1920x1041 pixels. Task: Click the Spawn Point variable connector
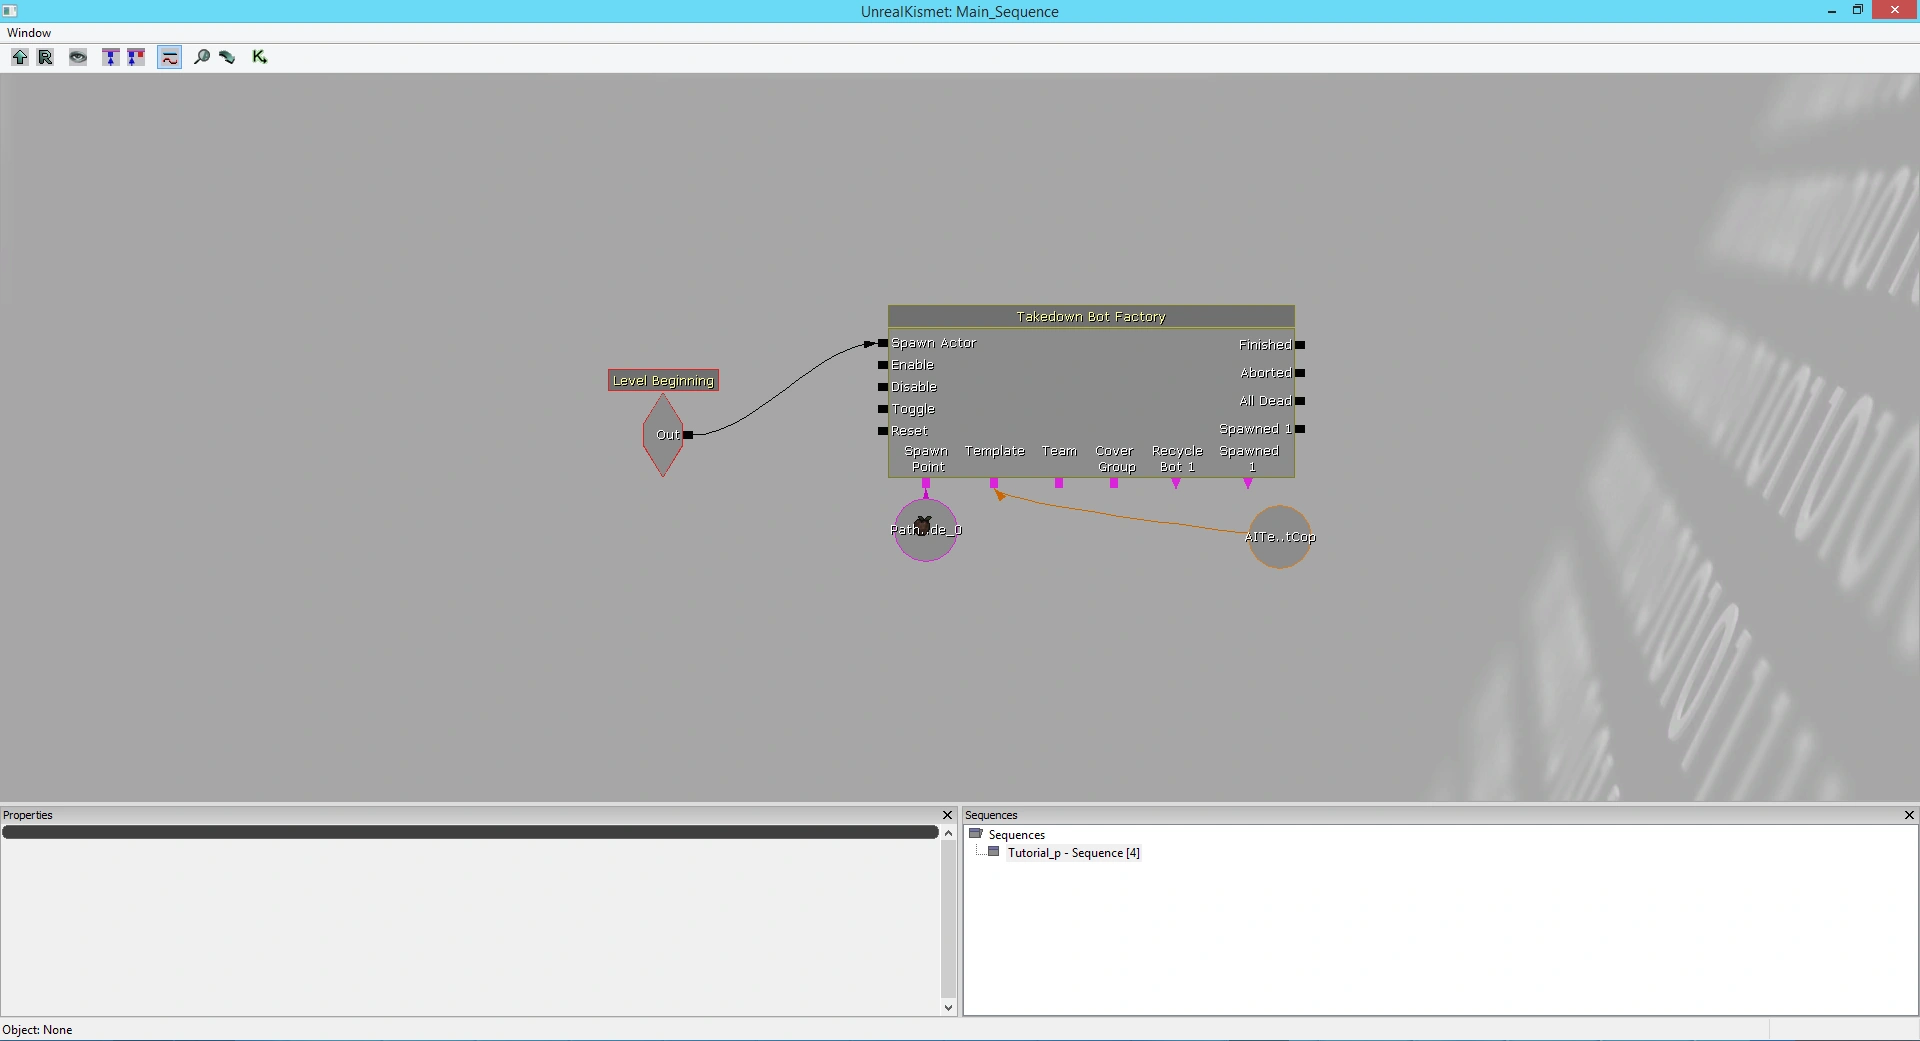926,483
